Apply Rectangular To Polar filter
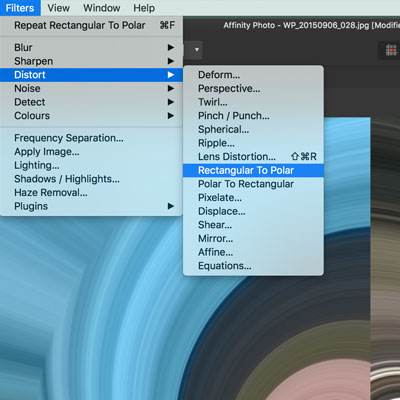The height and width of the screenshot is (400, 400). tap(253, 170)
